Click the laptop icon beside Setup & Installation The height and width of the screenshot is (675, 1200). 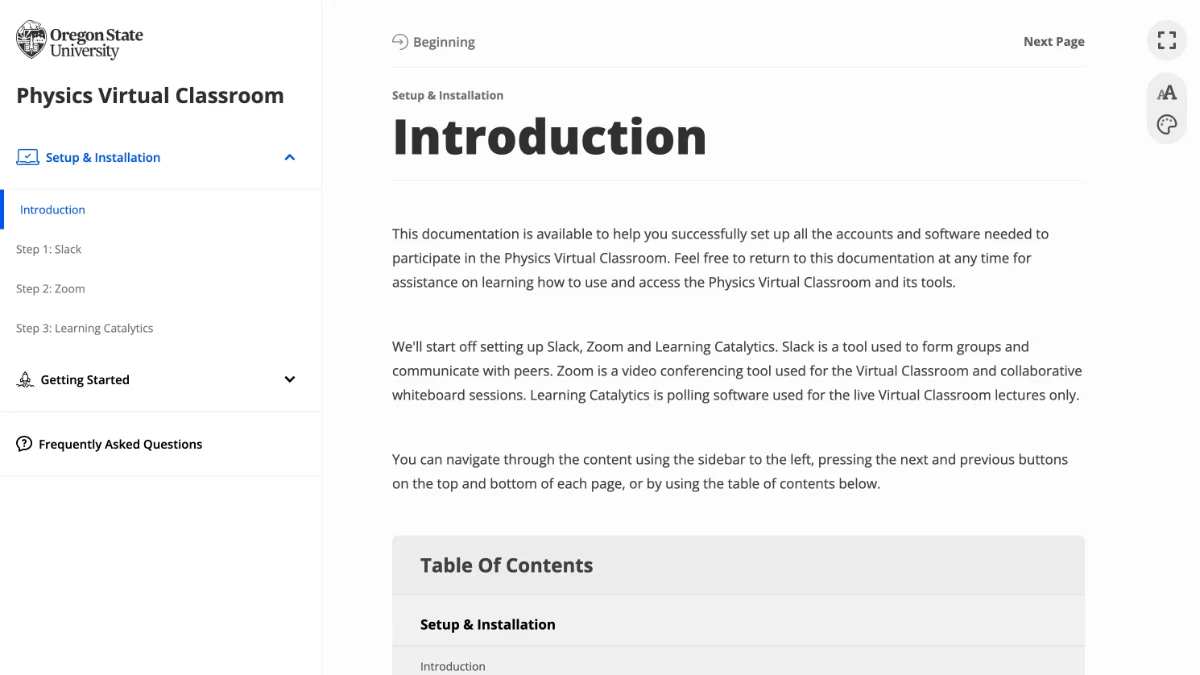pos(28,157)
